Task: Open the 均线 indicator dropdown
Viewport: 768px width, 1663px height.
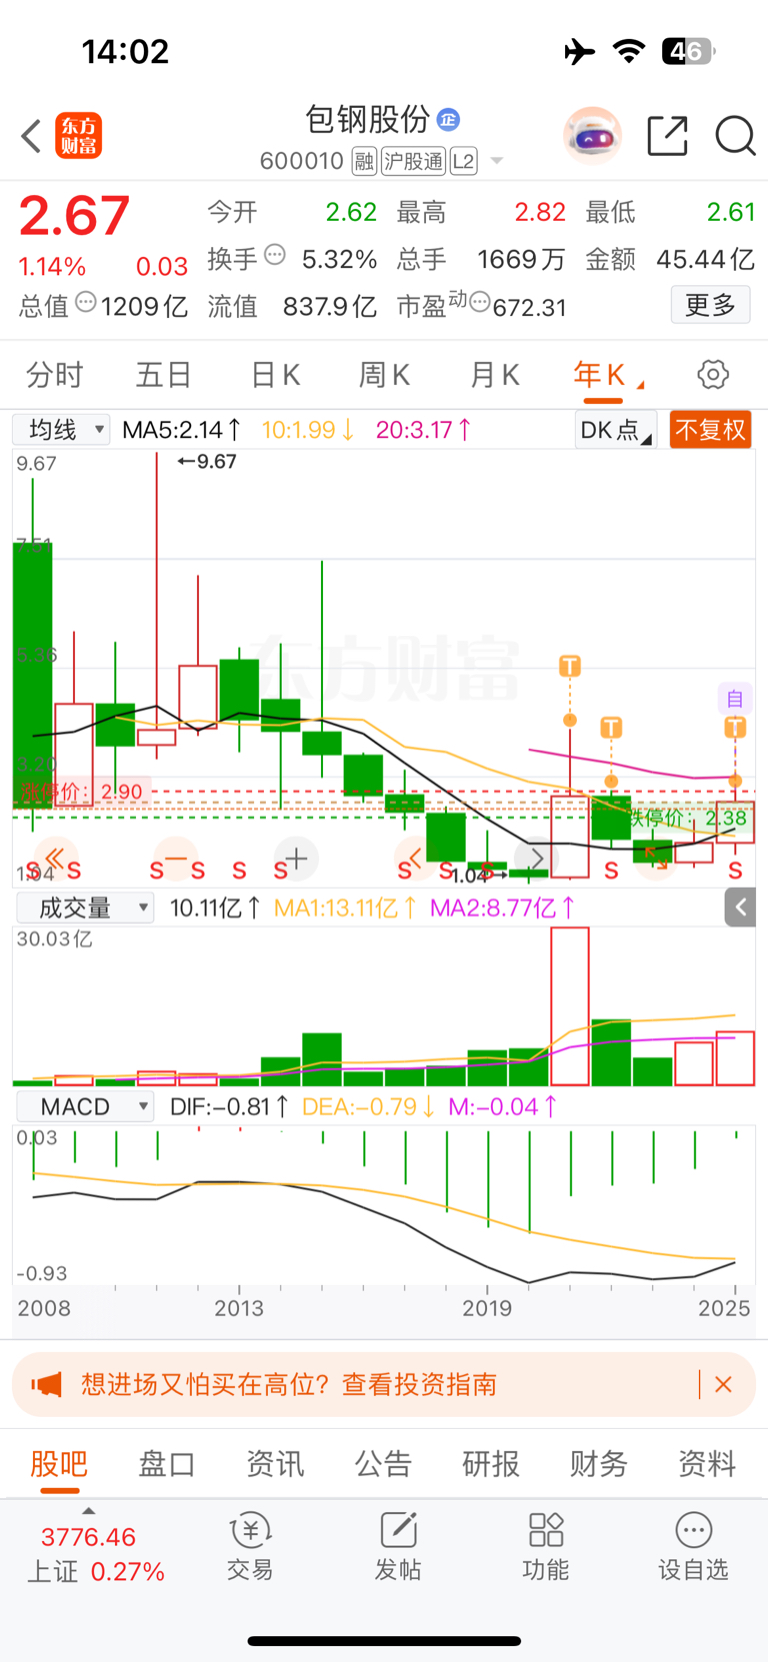Action: (61, 430)
